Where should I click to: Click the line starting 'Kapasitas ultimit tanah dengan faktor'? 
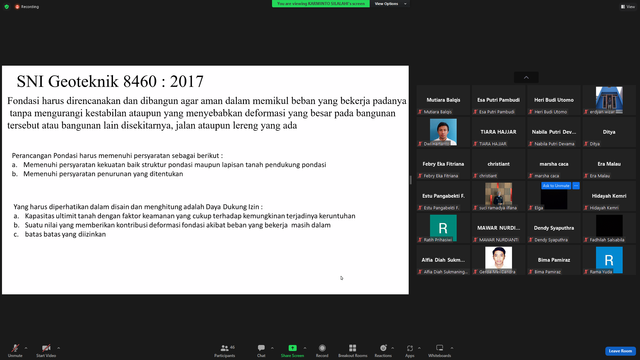(x=190, y=216)
